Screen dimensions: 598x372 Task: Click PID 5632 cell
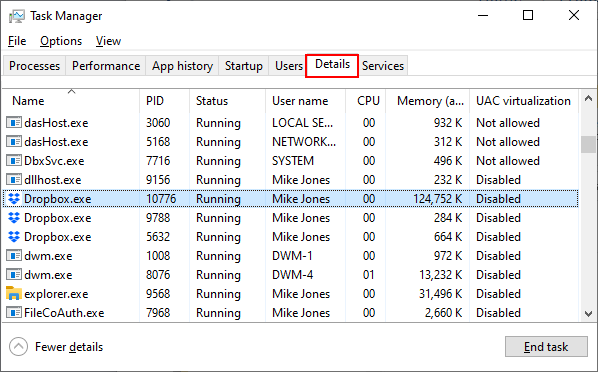coord(158,237)
